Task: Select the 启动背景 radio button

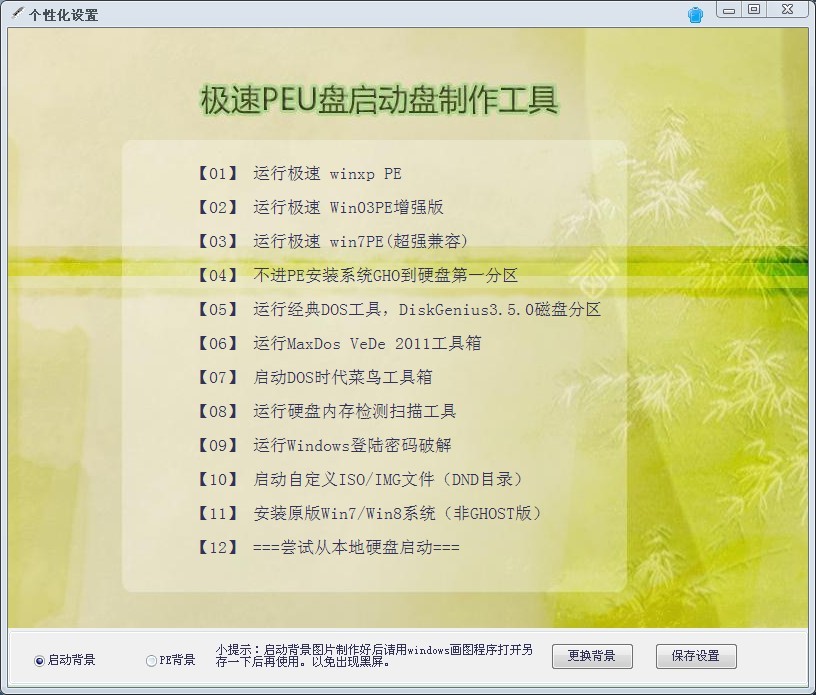Action: [40, 661]
